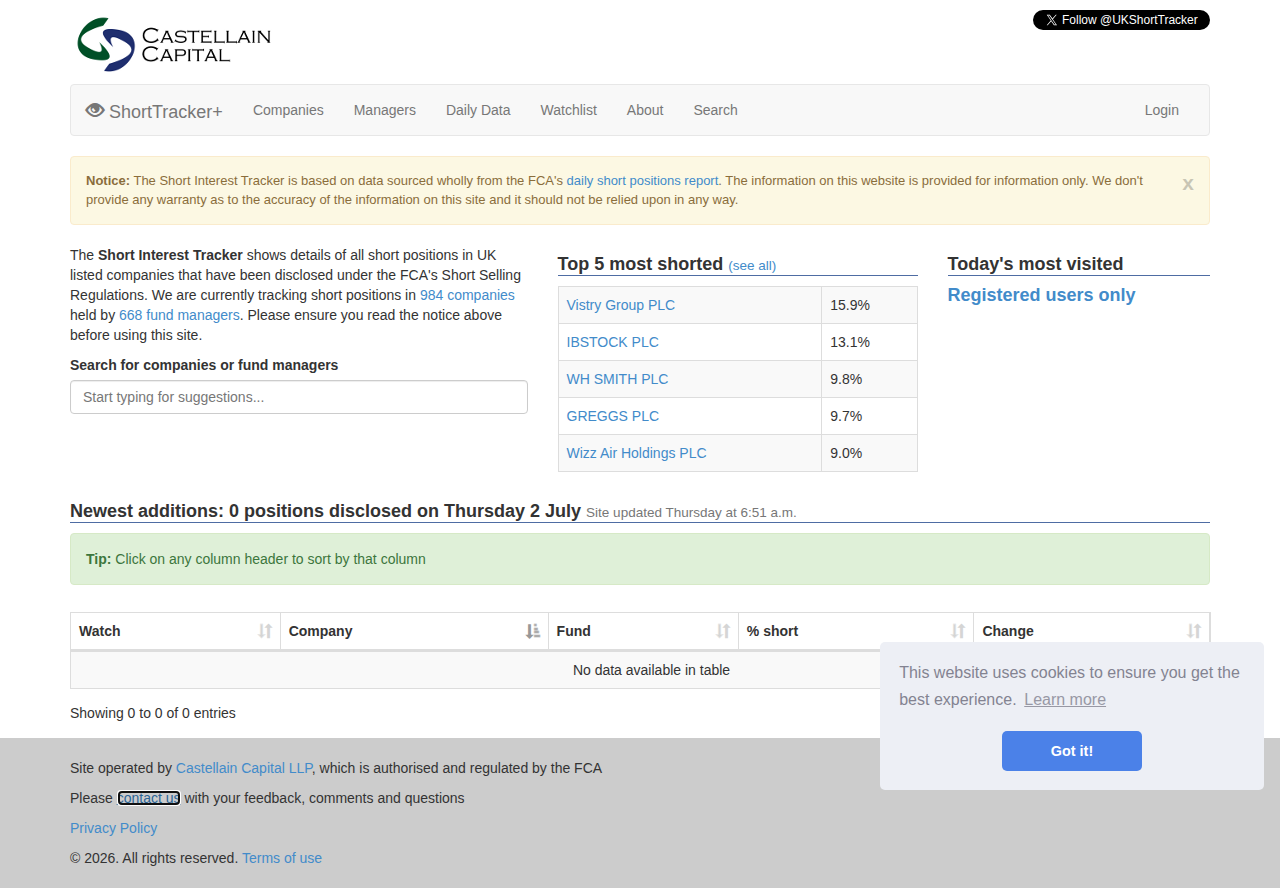Click the 984 companies link
The image size is (1280, 888).
(x=467, y=295)
